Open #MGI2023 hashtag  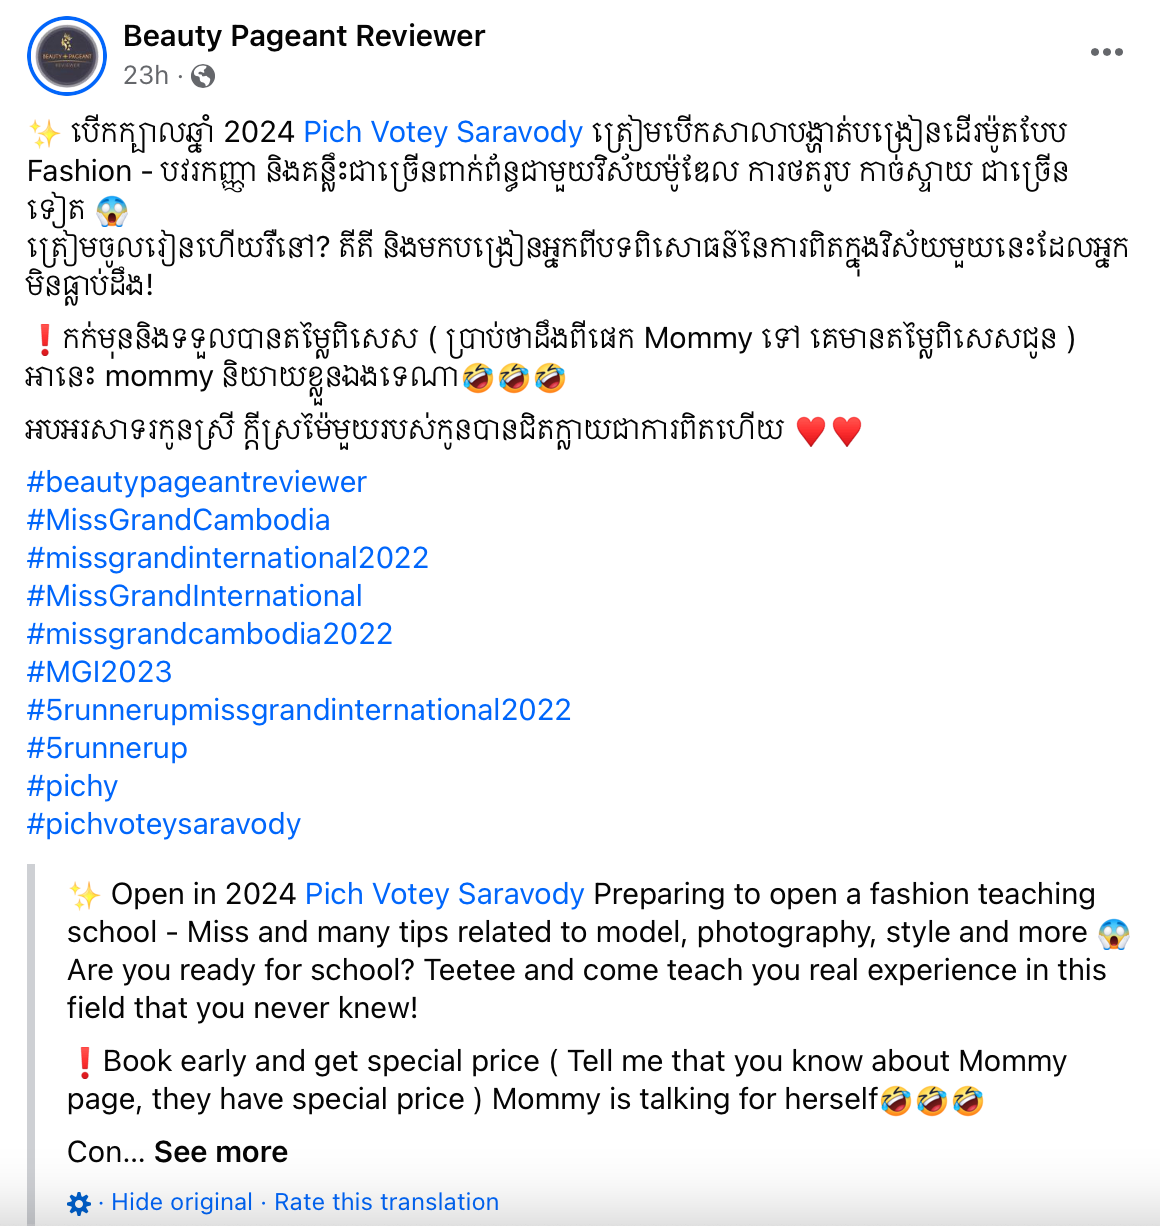pyautogui.click(x=100, y=672)
